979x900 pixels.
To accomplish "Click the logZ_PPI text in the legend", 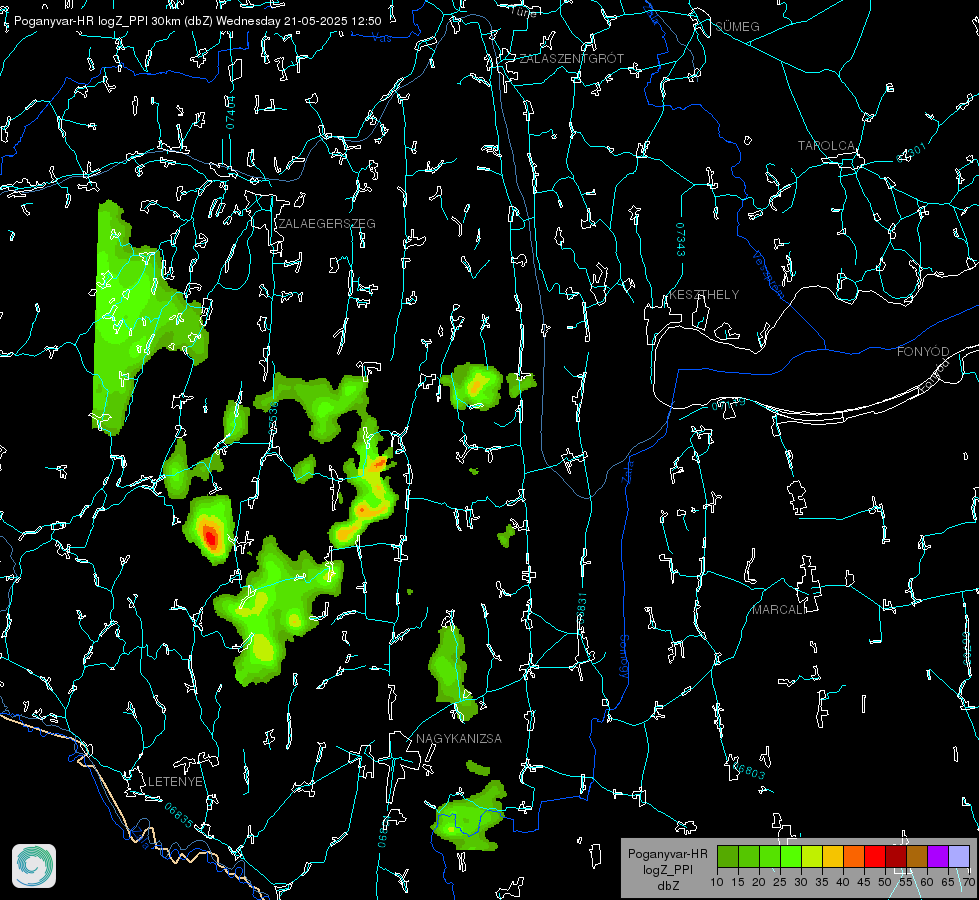I will [x=667, y=870].
